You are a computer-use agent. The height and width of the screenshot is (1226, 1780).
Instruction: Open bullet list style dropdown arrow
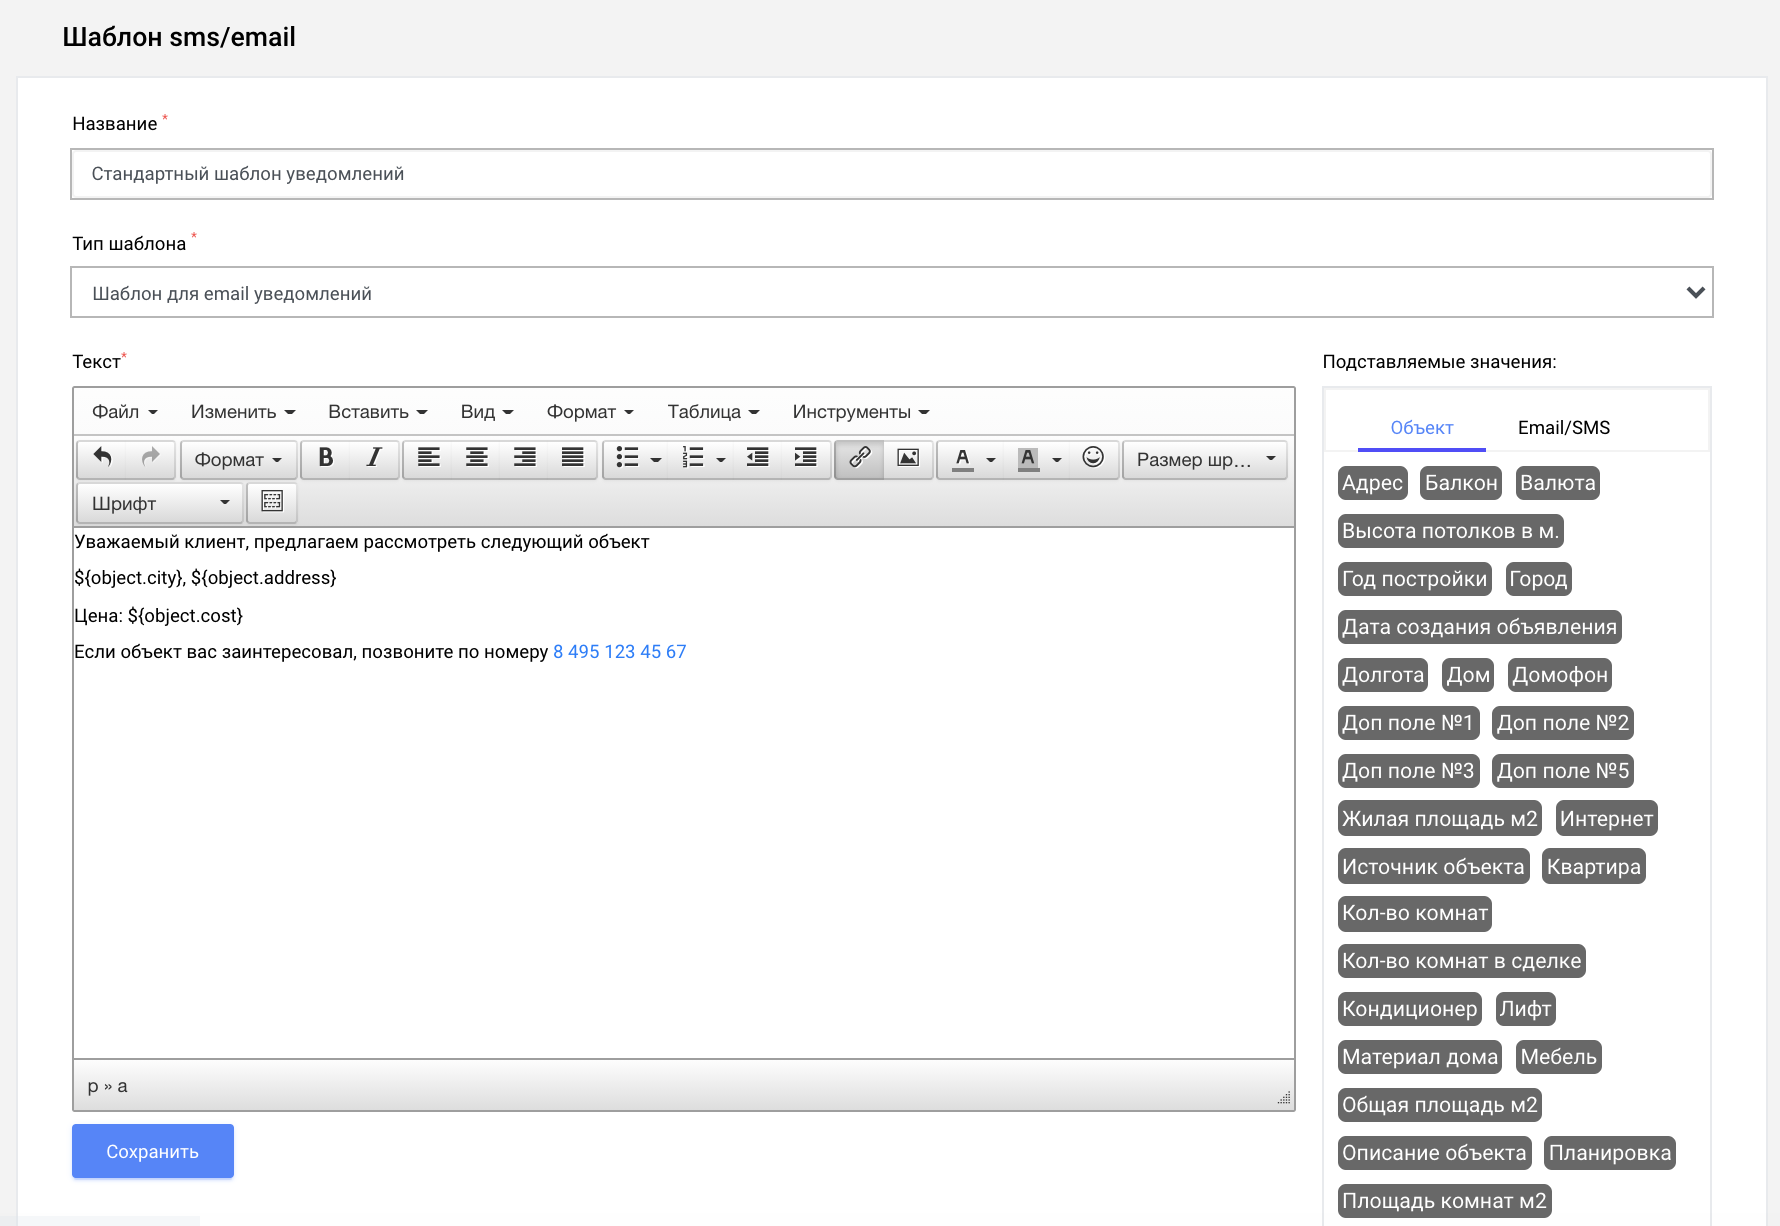pos(656,460)
